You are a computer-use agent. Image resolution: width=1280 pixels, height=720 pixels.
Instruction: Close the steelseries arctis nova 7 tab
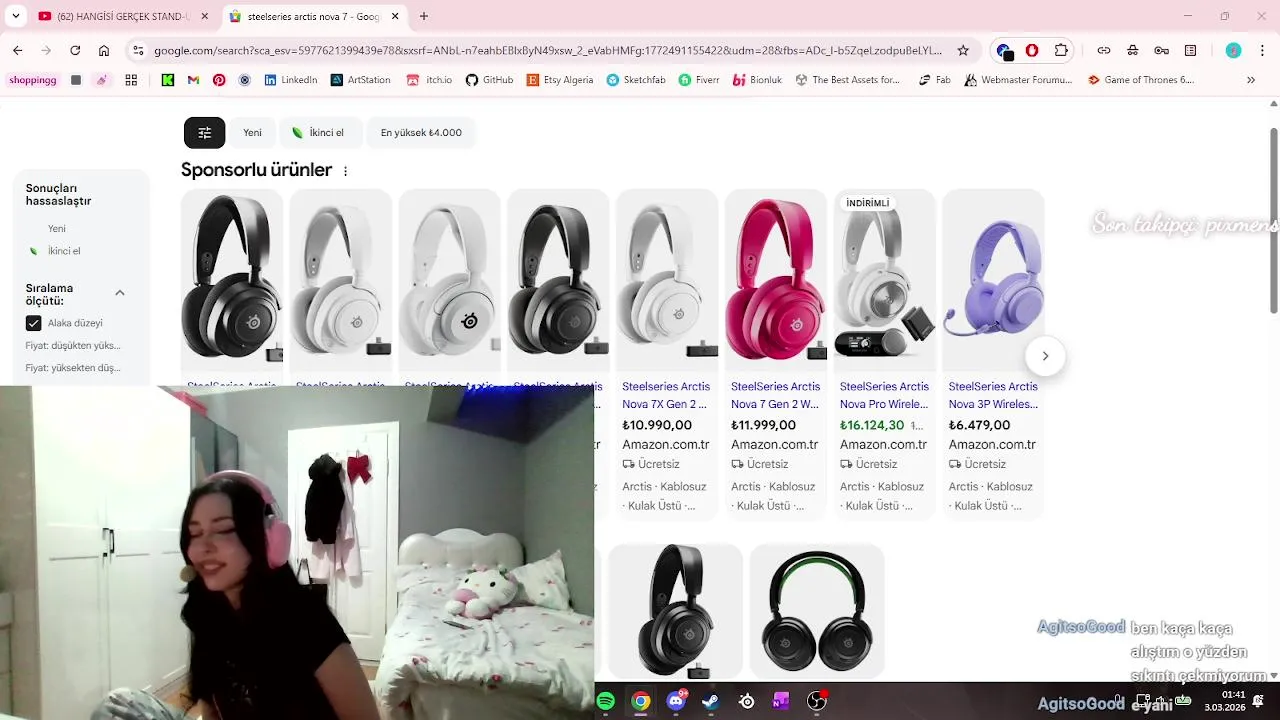(395, 16)
